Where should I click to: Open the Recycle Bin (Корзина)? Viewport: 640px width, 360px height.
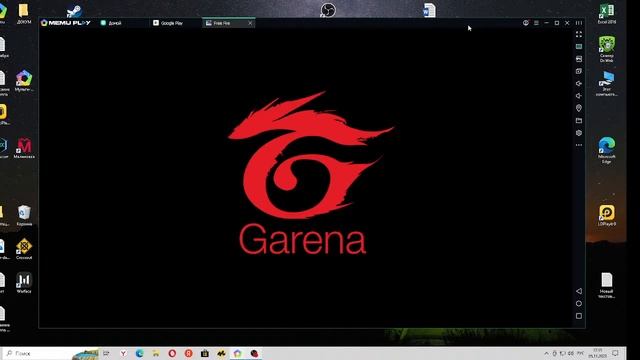24,216
